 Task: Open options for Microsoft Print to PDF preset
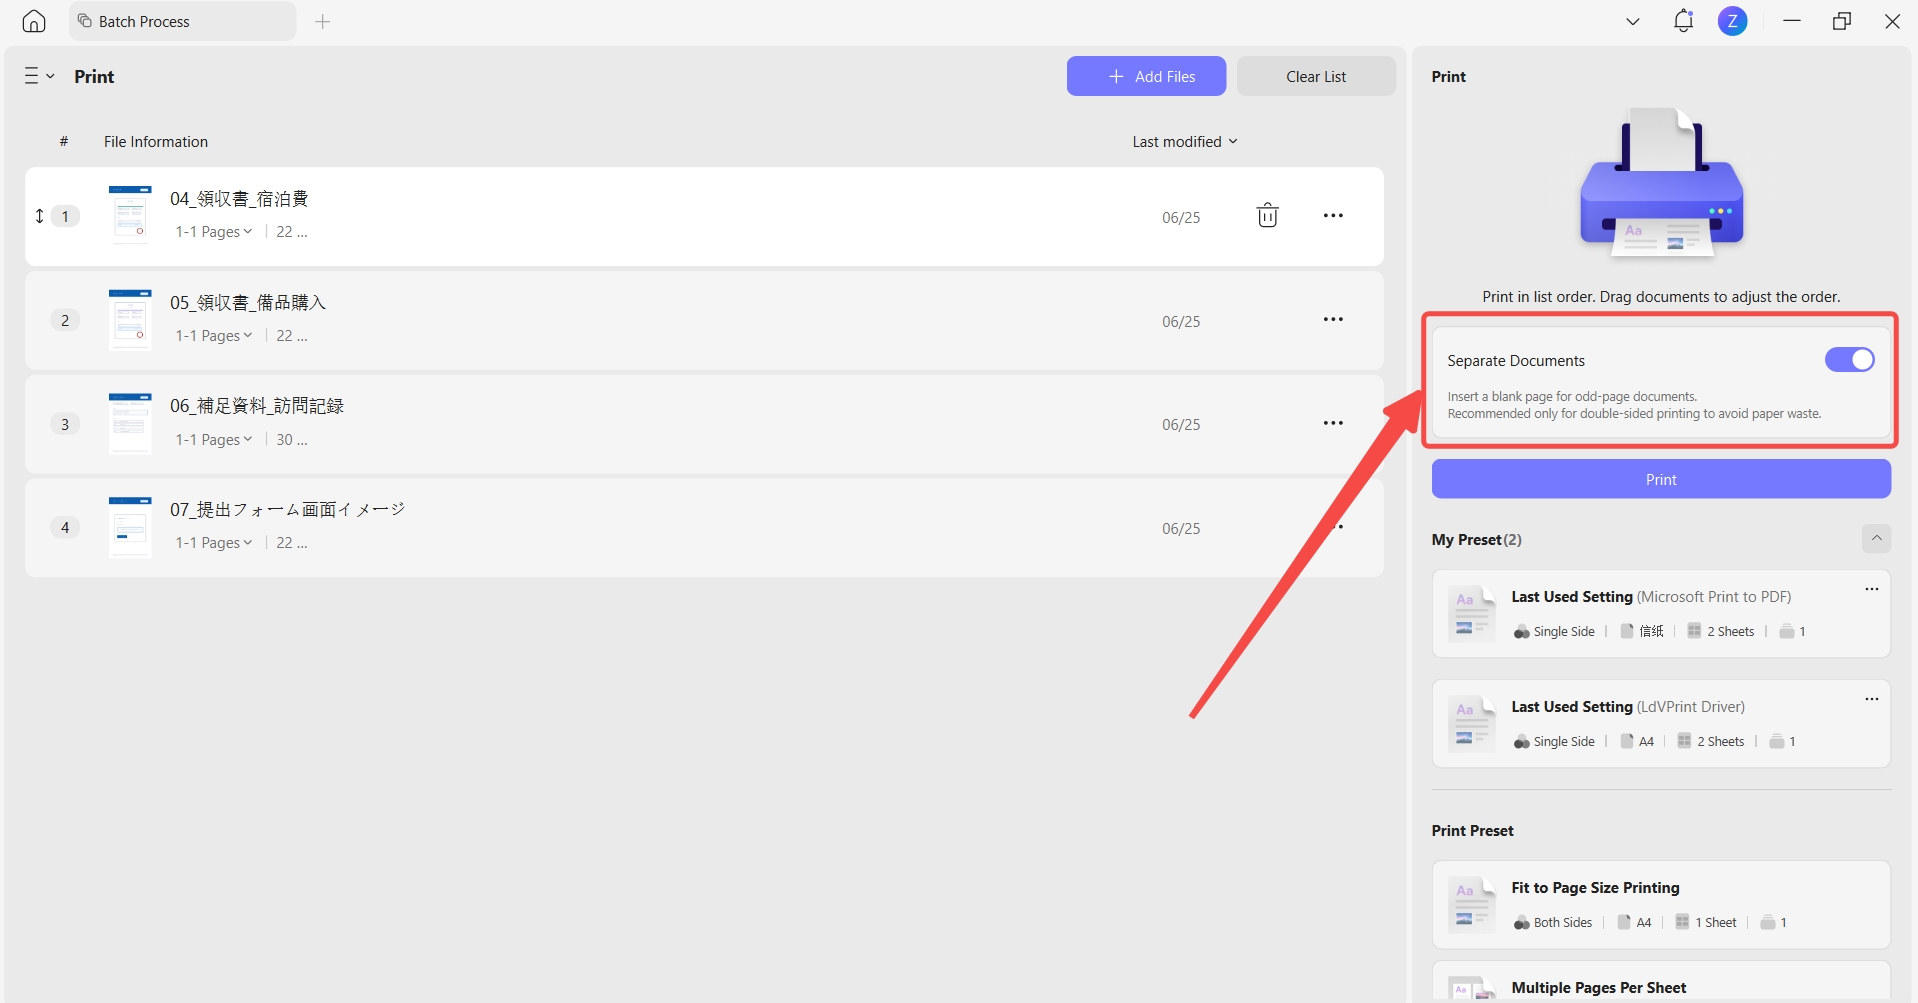(1871, 589)
